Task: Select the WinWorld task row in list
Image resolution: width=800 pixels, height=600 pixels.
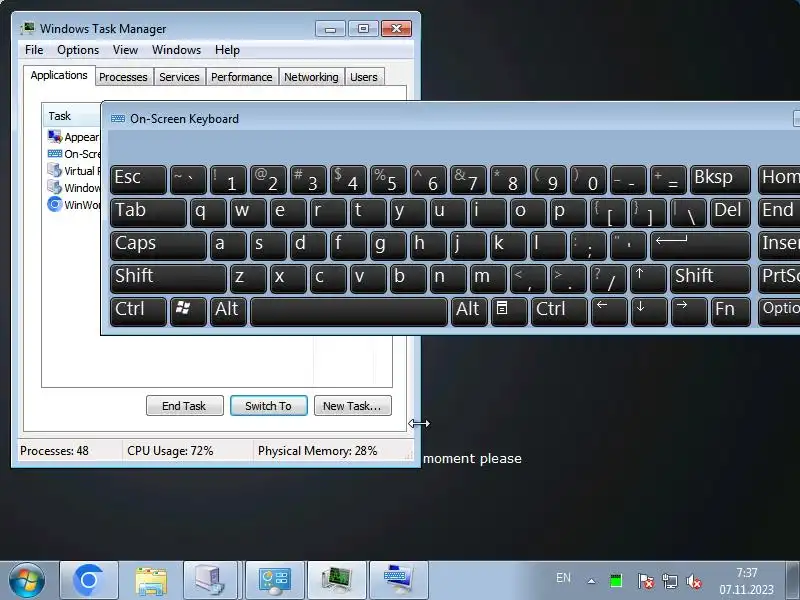Action: (x=74, y=205)
